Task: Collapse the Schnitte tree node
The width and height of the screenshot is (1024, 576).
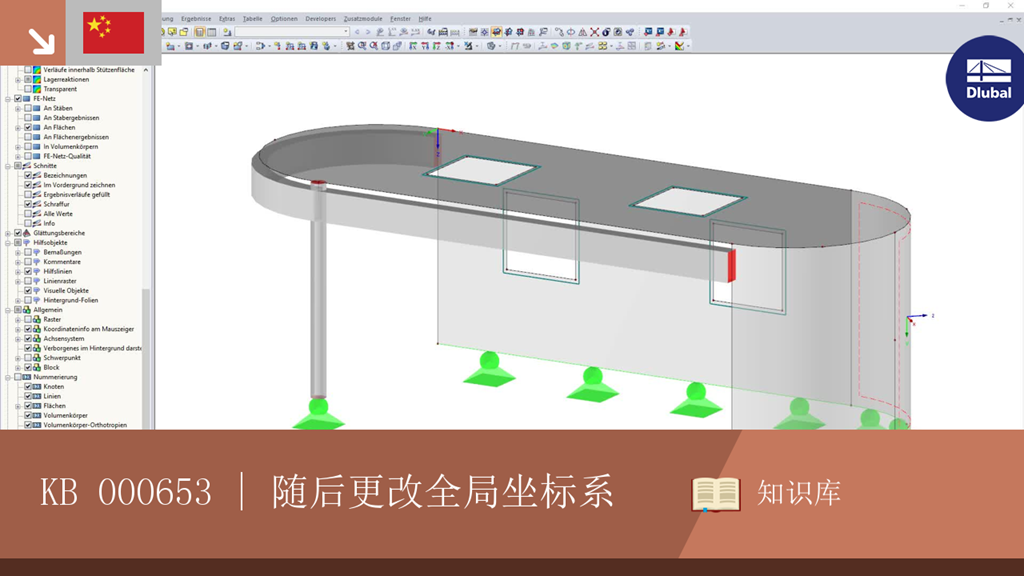Action: pos(8,166)
